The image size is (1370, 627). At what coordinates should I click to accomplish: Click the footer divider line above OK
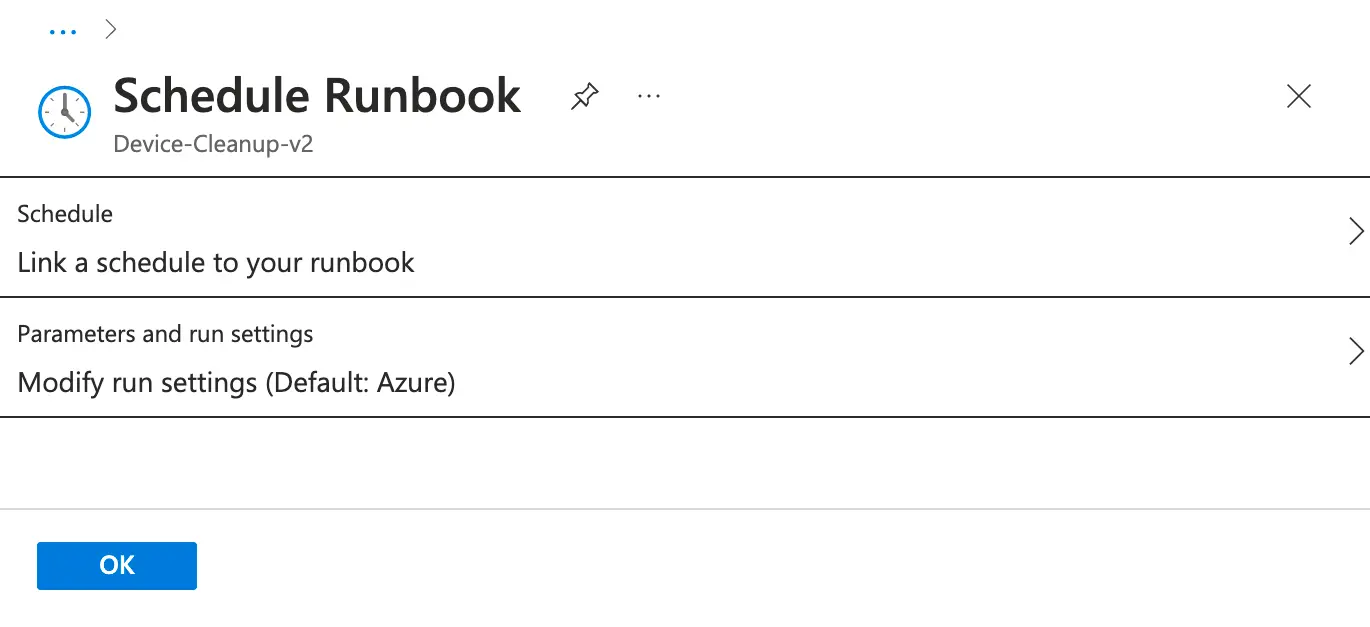(684, 509)
